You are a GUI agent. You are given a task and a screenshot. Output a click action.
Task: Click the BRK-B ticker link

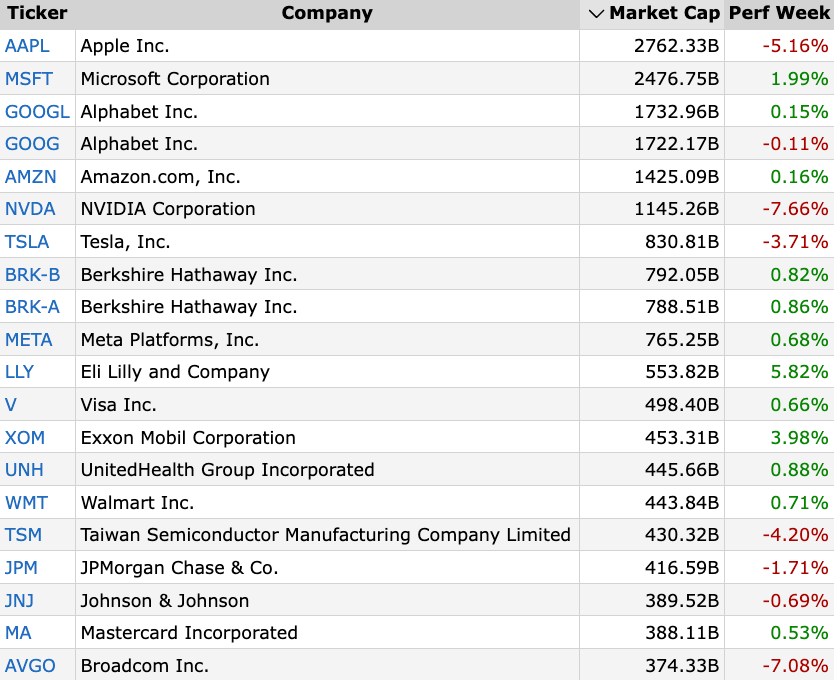pos(32,275)
